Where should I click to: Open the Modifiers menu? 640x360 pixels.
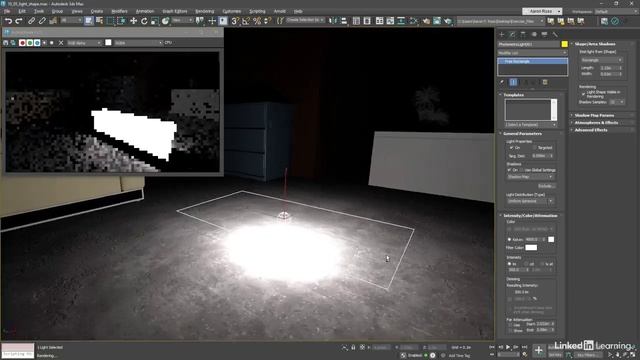coord(119,11)
